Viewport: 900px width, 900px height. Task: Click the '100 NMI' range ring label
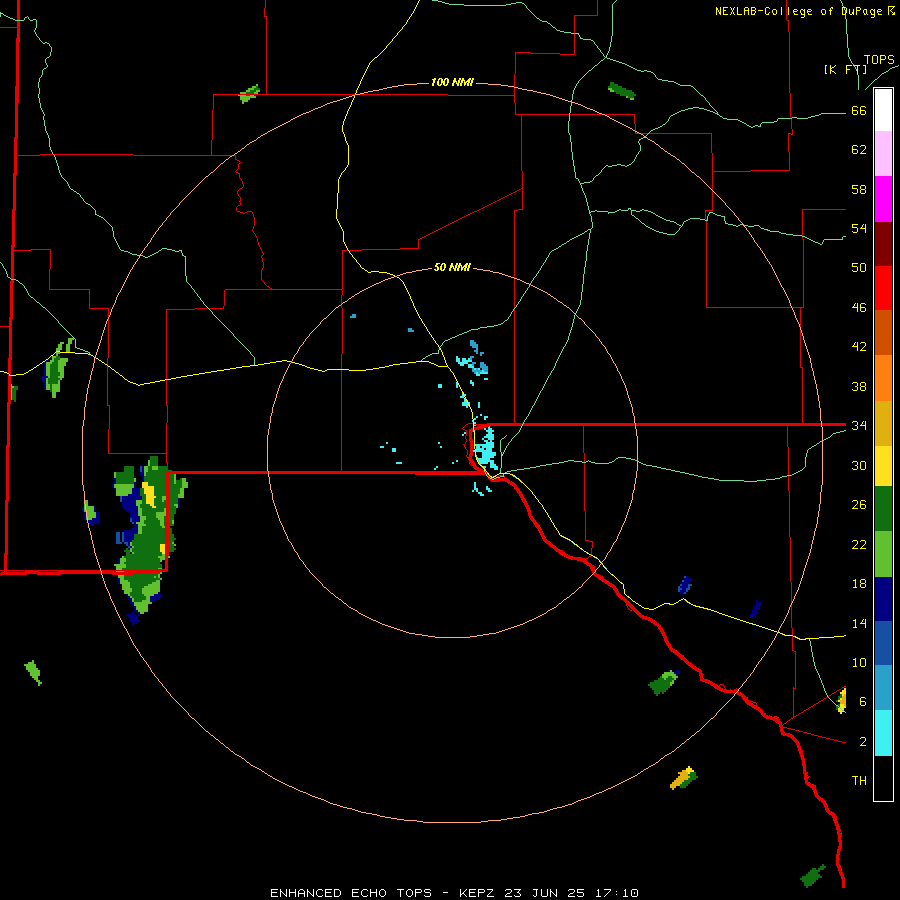452,83
